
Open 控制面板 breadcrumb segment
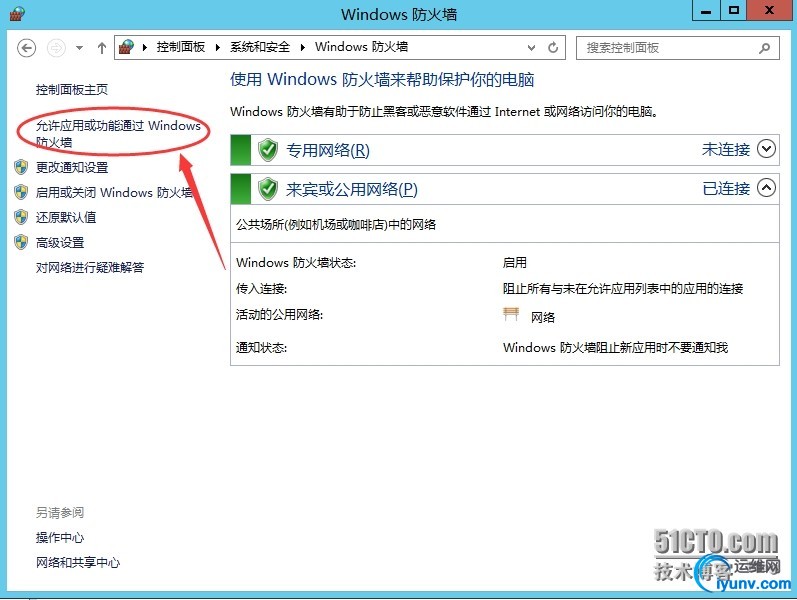click(180, 47)
